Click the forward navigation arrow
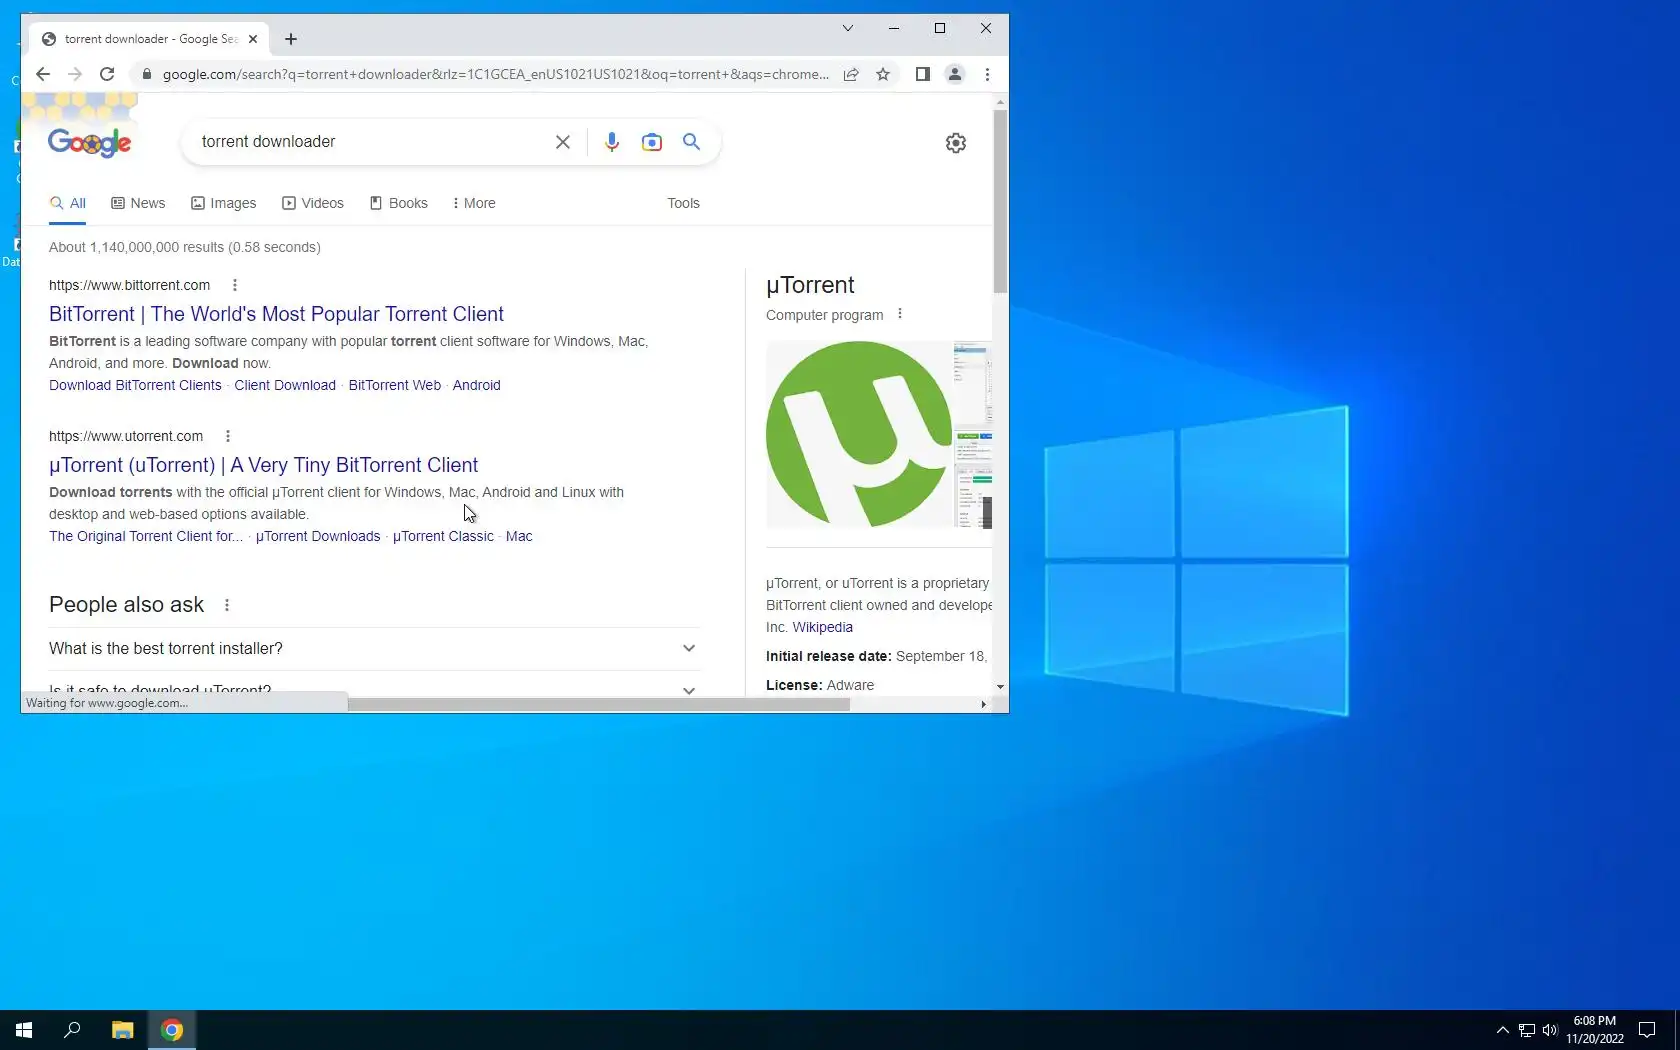1680x1050 pixels. click(x=75, y=74)
